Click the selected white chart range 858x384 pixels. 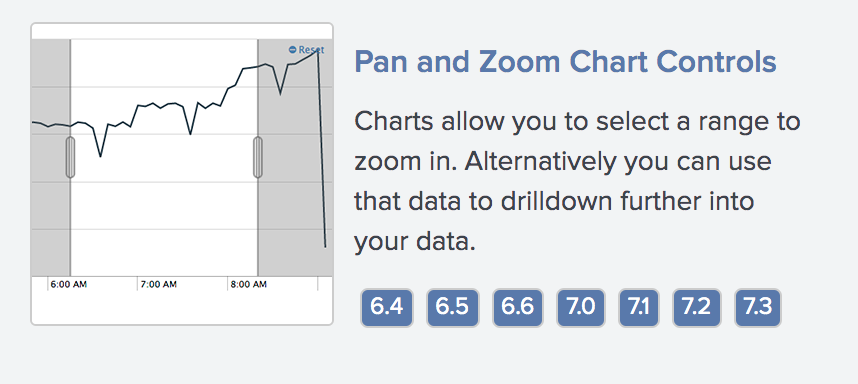[x=164, y=208]
